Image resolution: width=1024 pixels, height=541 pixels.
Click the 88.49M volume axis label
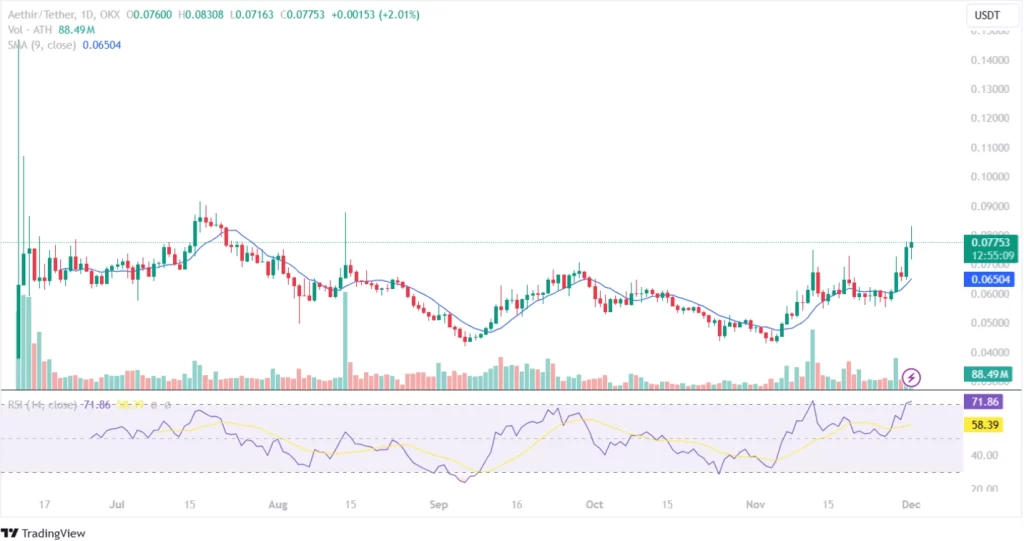tap(989, 374)
